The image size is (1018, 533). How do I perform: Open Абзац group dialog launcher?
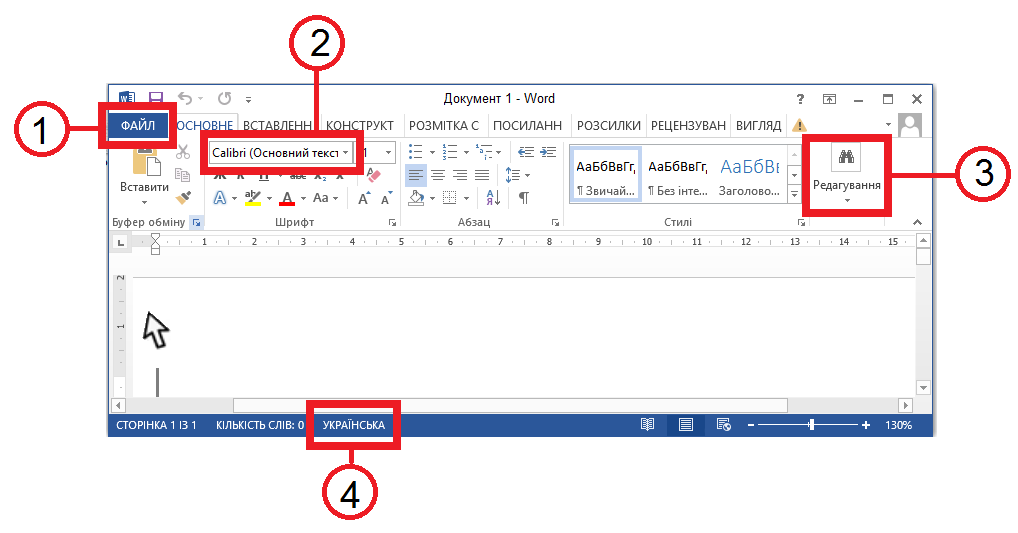[555, 223]
